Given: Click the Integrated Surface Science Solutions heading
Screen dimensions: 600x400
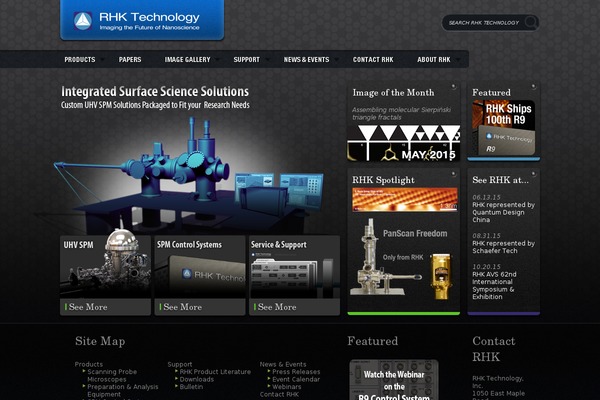Looking at the screenshot, I should pos(155,91).
